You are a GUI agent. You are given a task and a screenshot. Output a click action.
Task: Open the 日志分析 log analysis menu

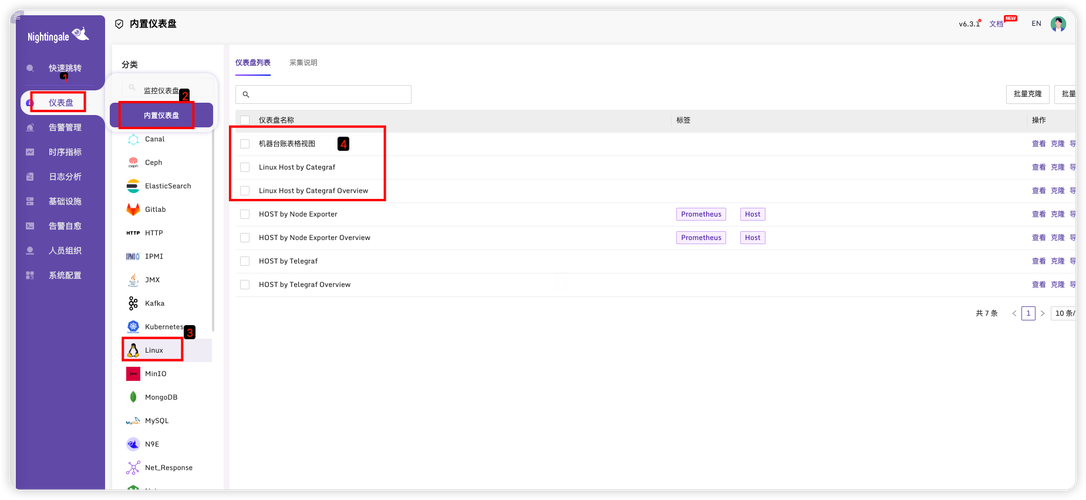point(64,177)
